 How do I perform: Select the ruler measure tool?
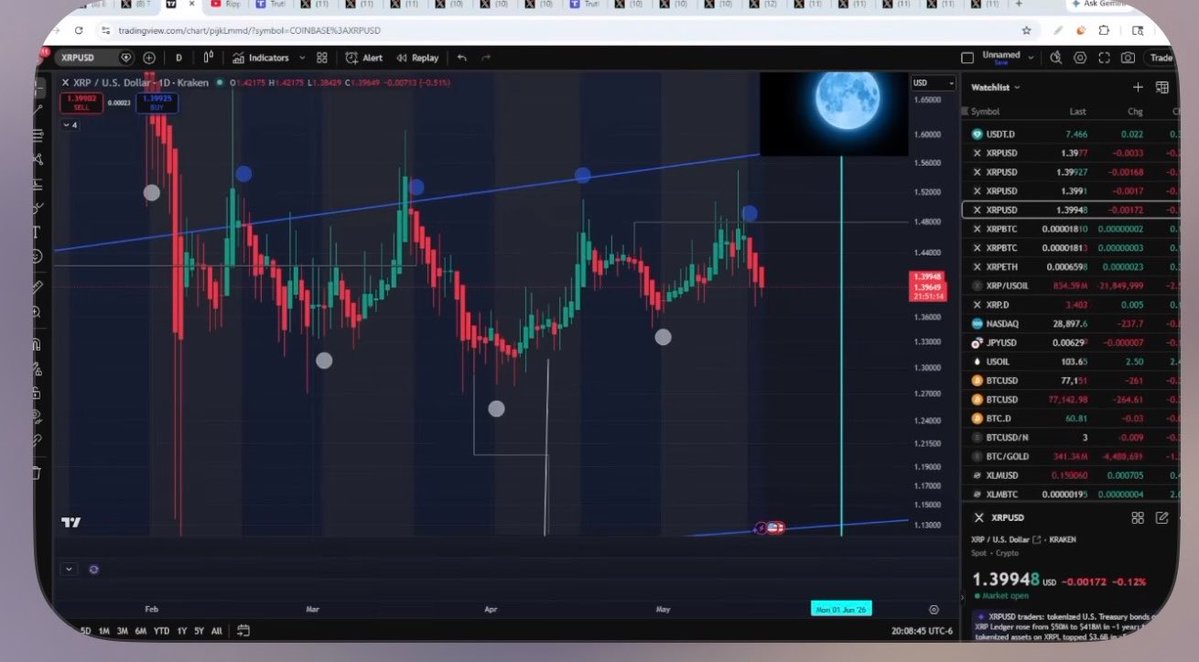37,287
